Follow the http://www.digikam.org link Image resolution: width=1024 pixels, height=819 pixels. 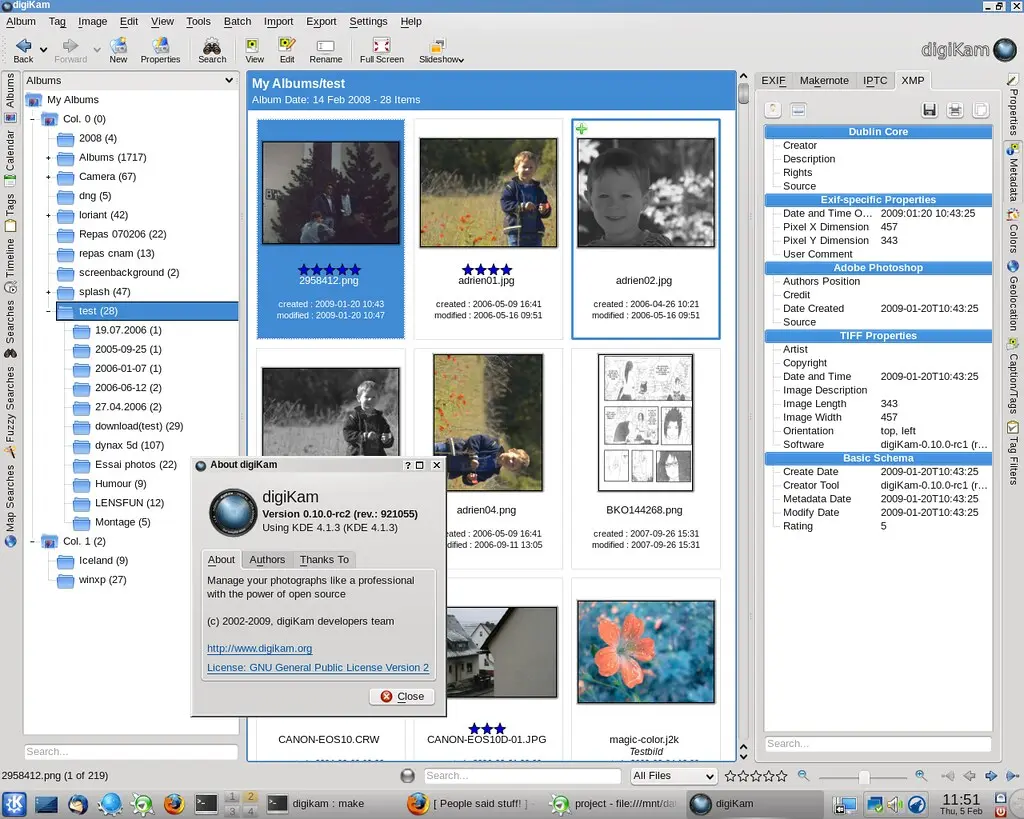(x=258, y=647)
